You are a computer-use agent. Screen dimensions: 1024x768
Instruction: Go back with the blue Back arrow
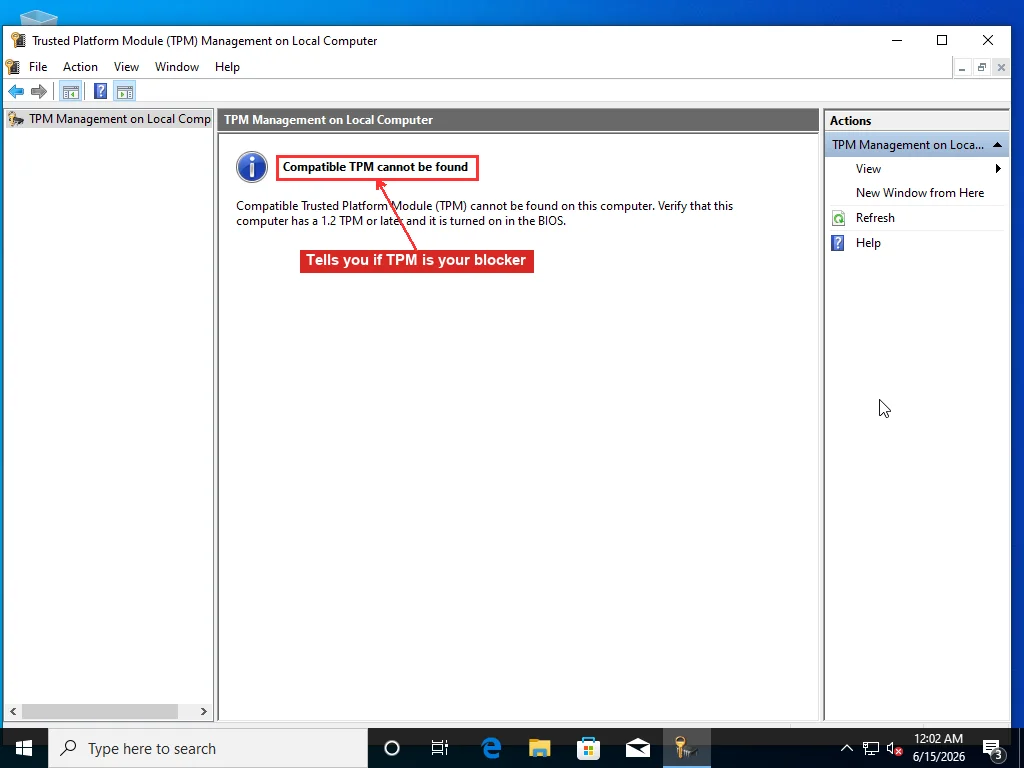tap(16, 91)
